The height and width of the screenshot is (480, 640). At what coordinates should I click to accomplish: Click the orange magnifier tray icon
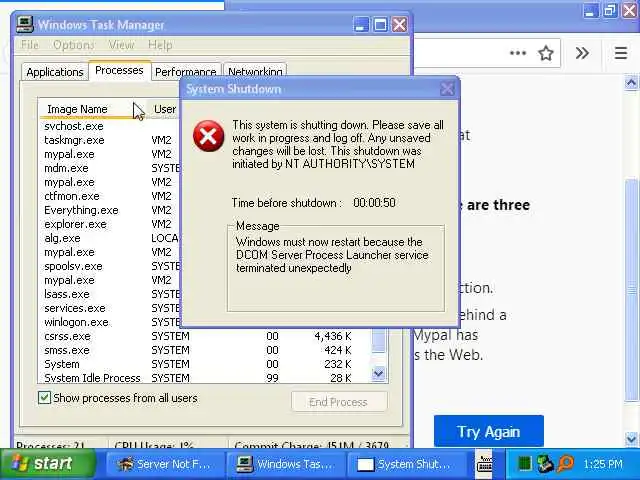point(566,464)
